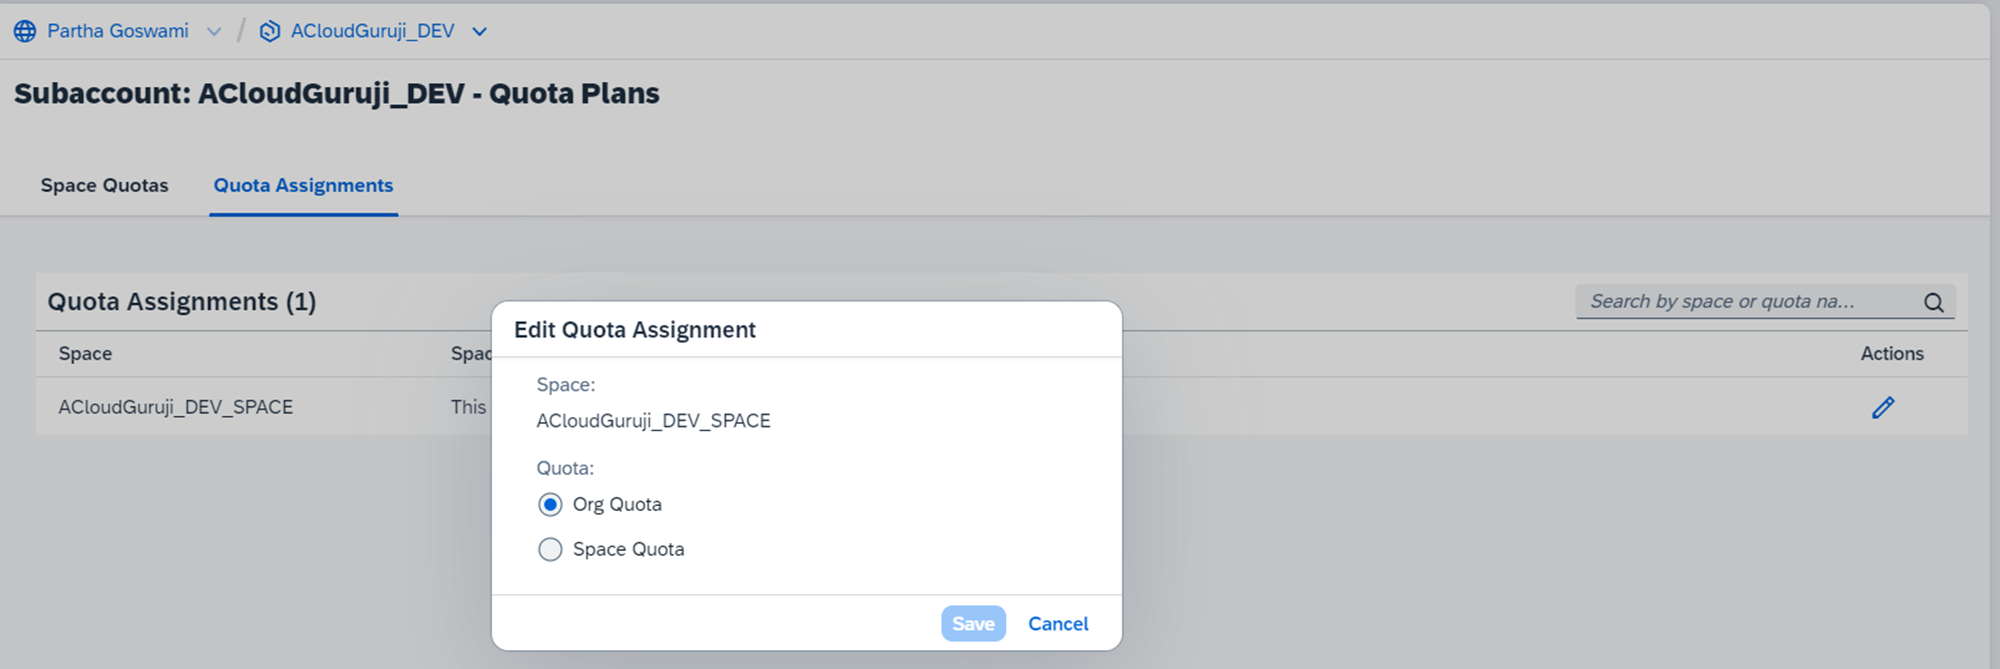Select the Org Quota radio button
The height and width of the screenshot is (669, 2000).
(x=550, y=504)
